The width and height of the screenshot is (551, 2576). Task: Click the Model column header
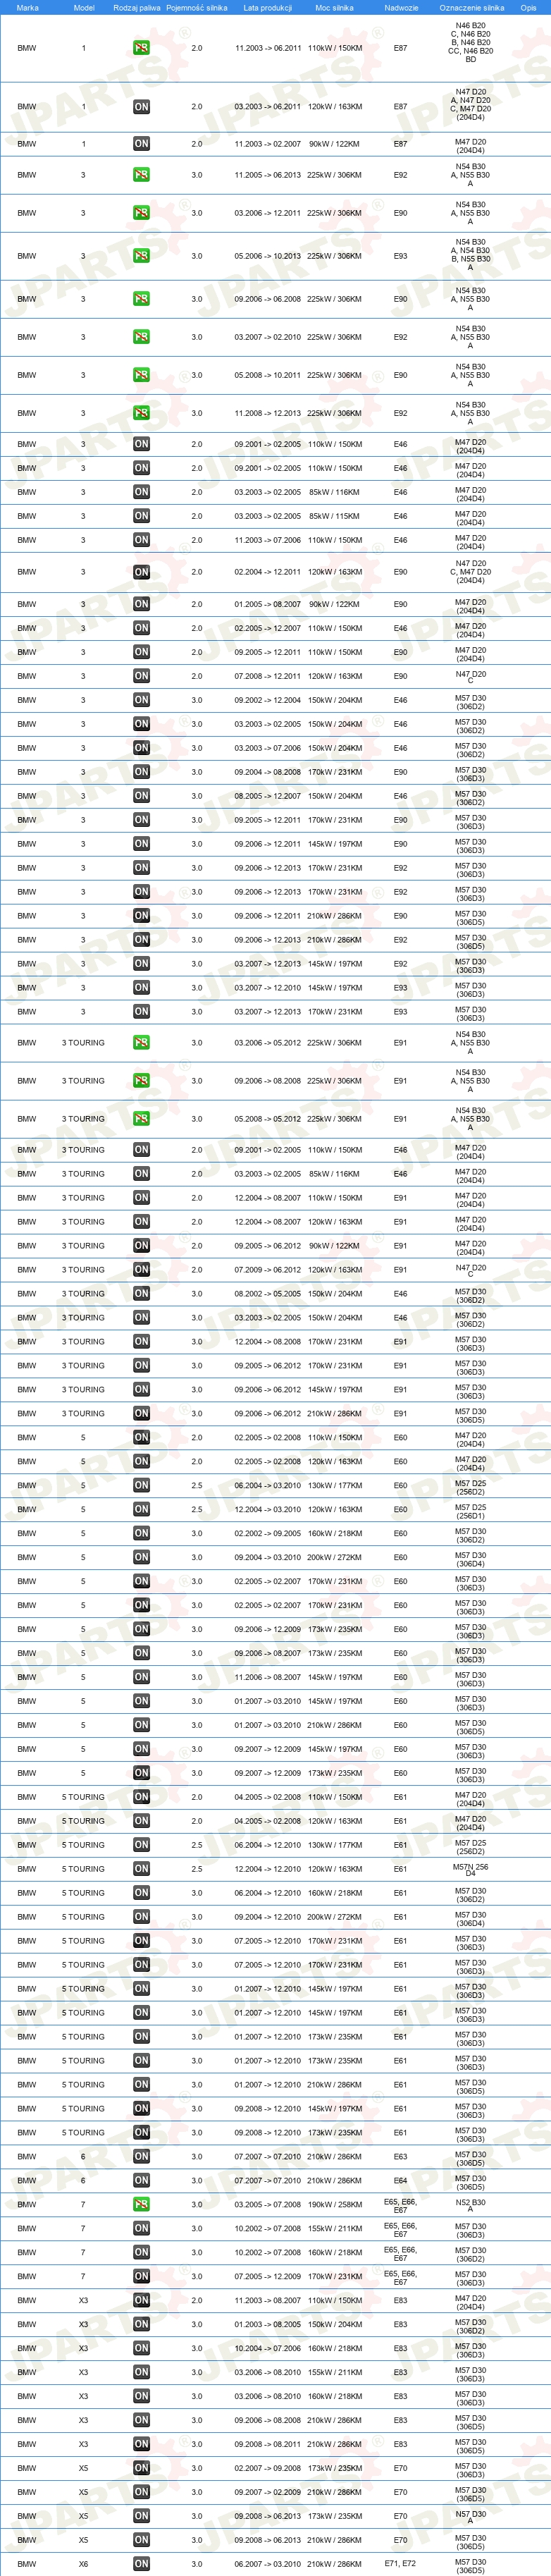pyautogui.click(x=84, y=7)
